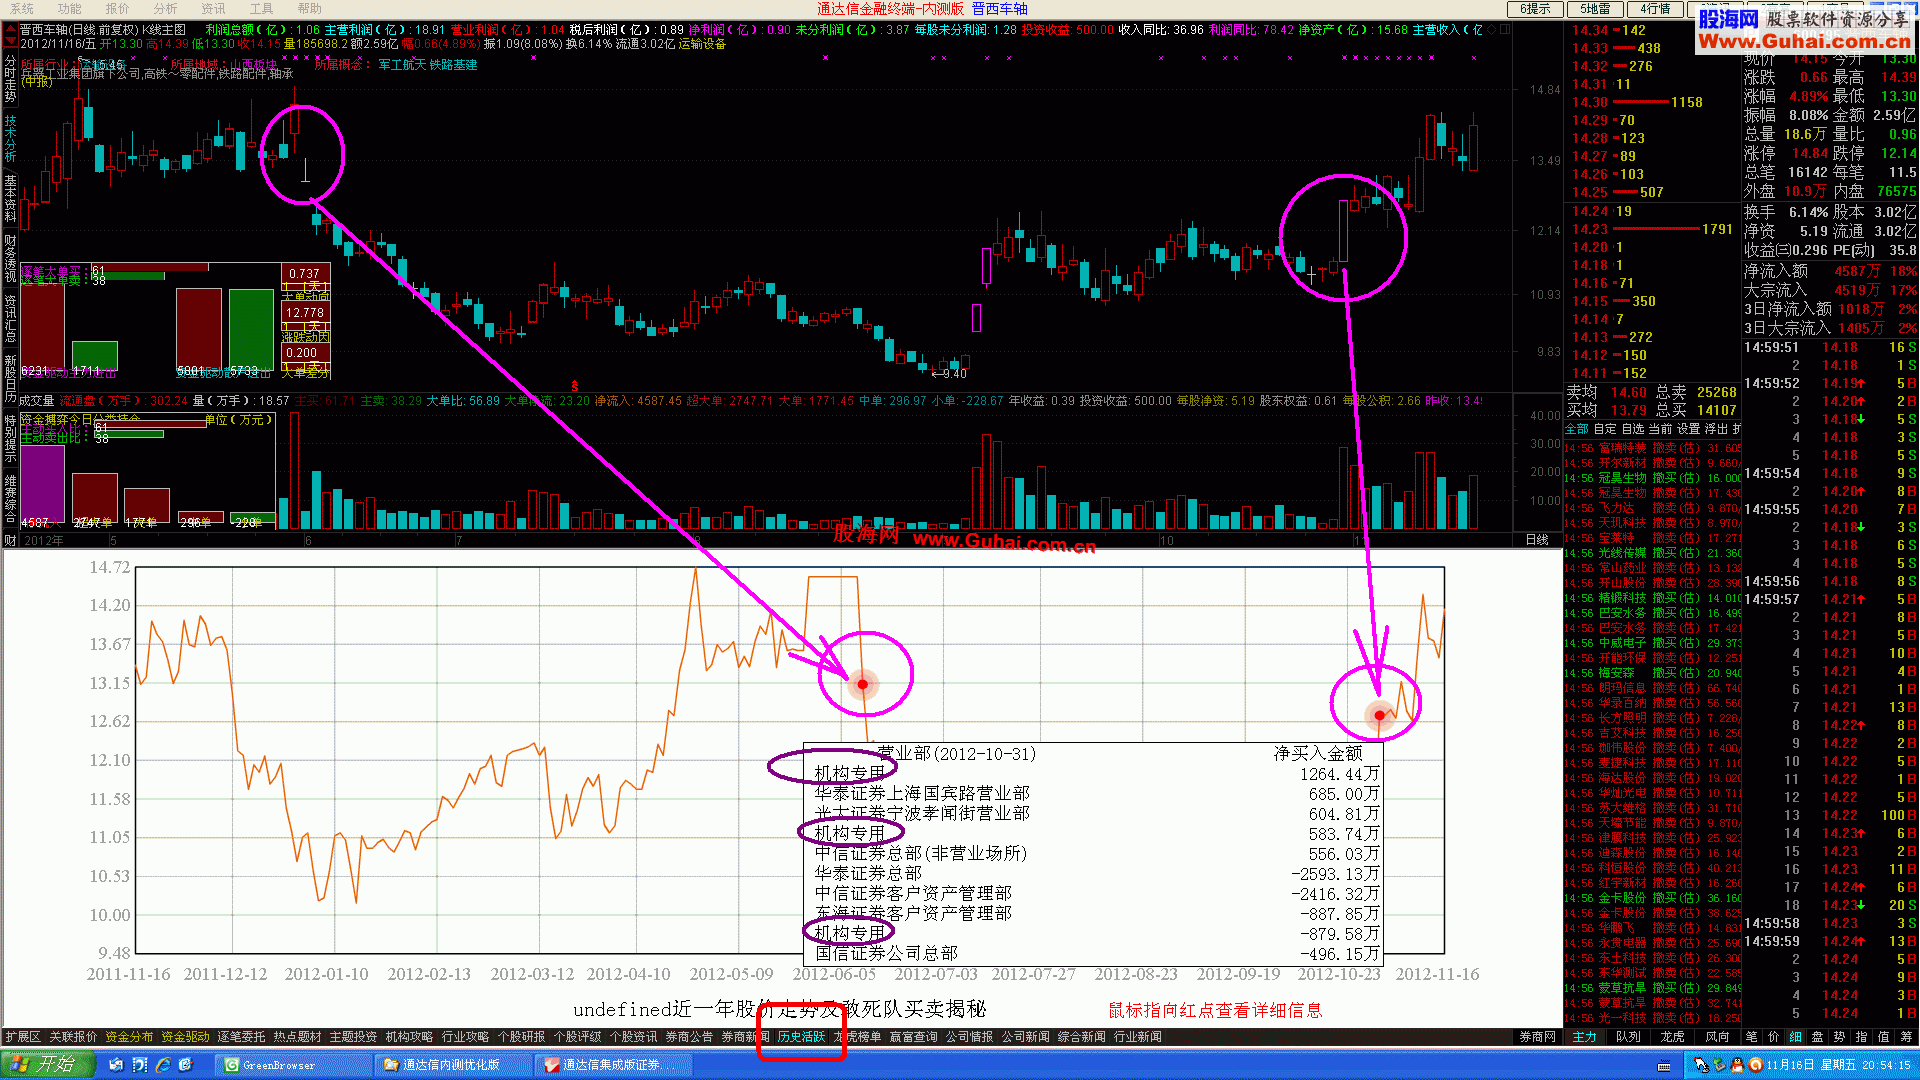Image resolution: width=1920 pixels, height=1080 pixels.
Task: Click the red data point near 2012-06 on the price line
Action: tap(862, 684)
